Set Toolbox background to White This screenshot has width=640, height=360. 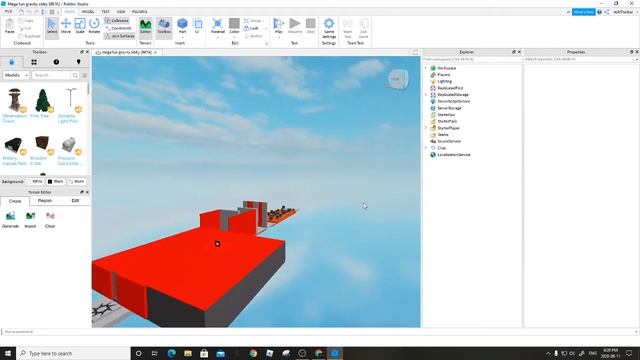35,181
